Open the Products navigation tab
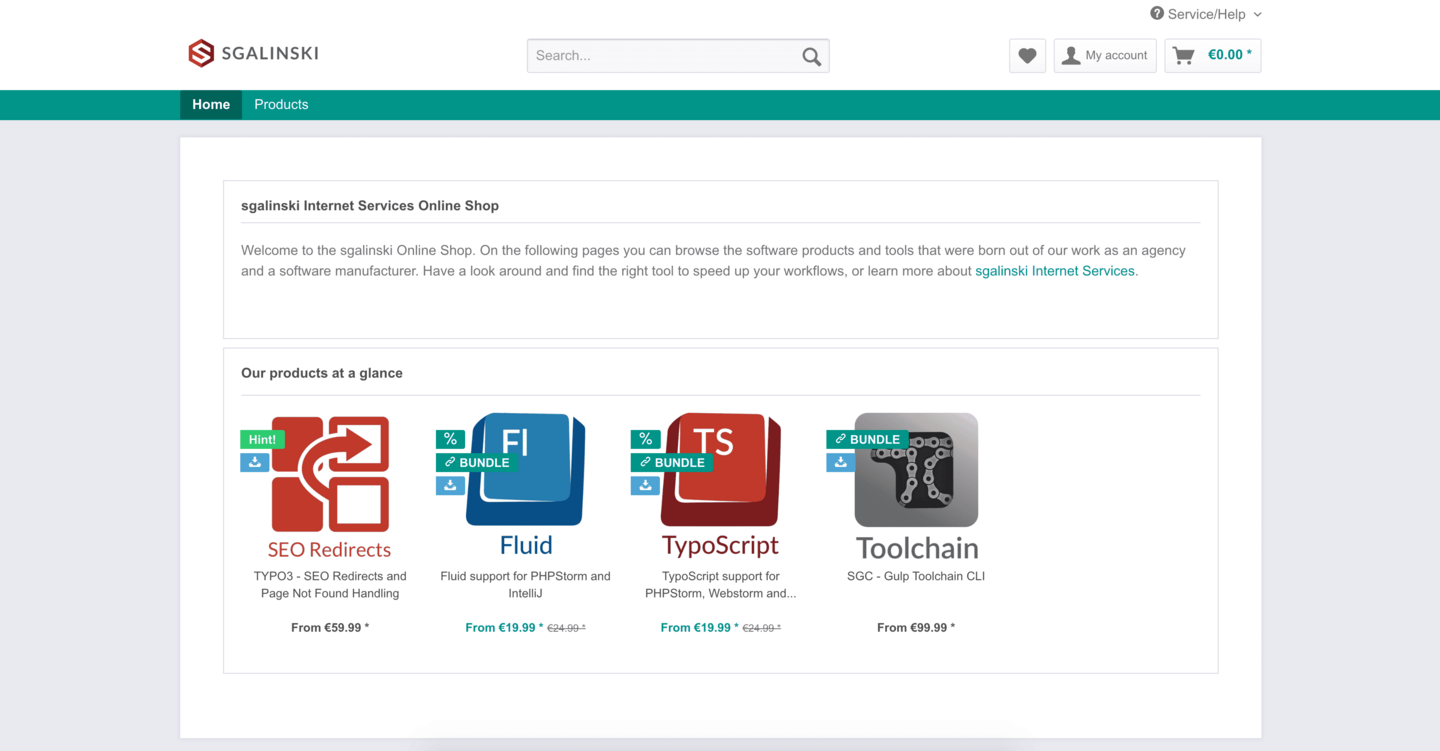 [x=281, y=105]
